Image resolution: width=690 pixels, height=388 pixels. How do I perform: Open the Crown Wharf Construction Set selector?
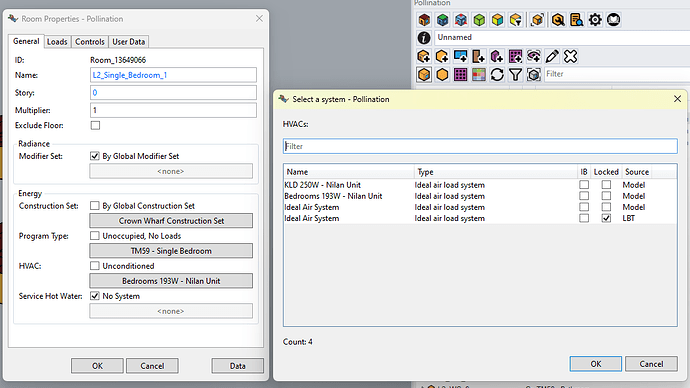(171, 220)
